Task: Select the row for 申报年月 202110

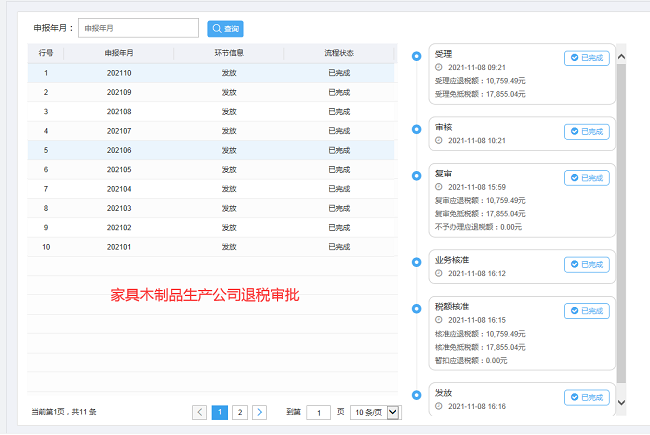Action: [x=211, y=73]
